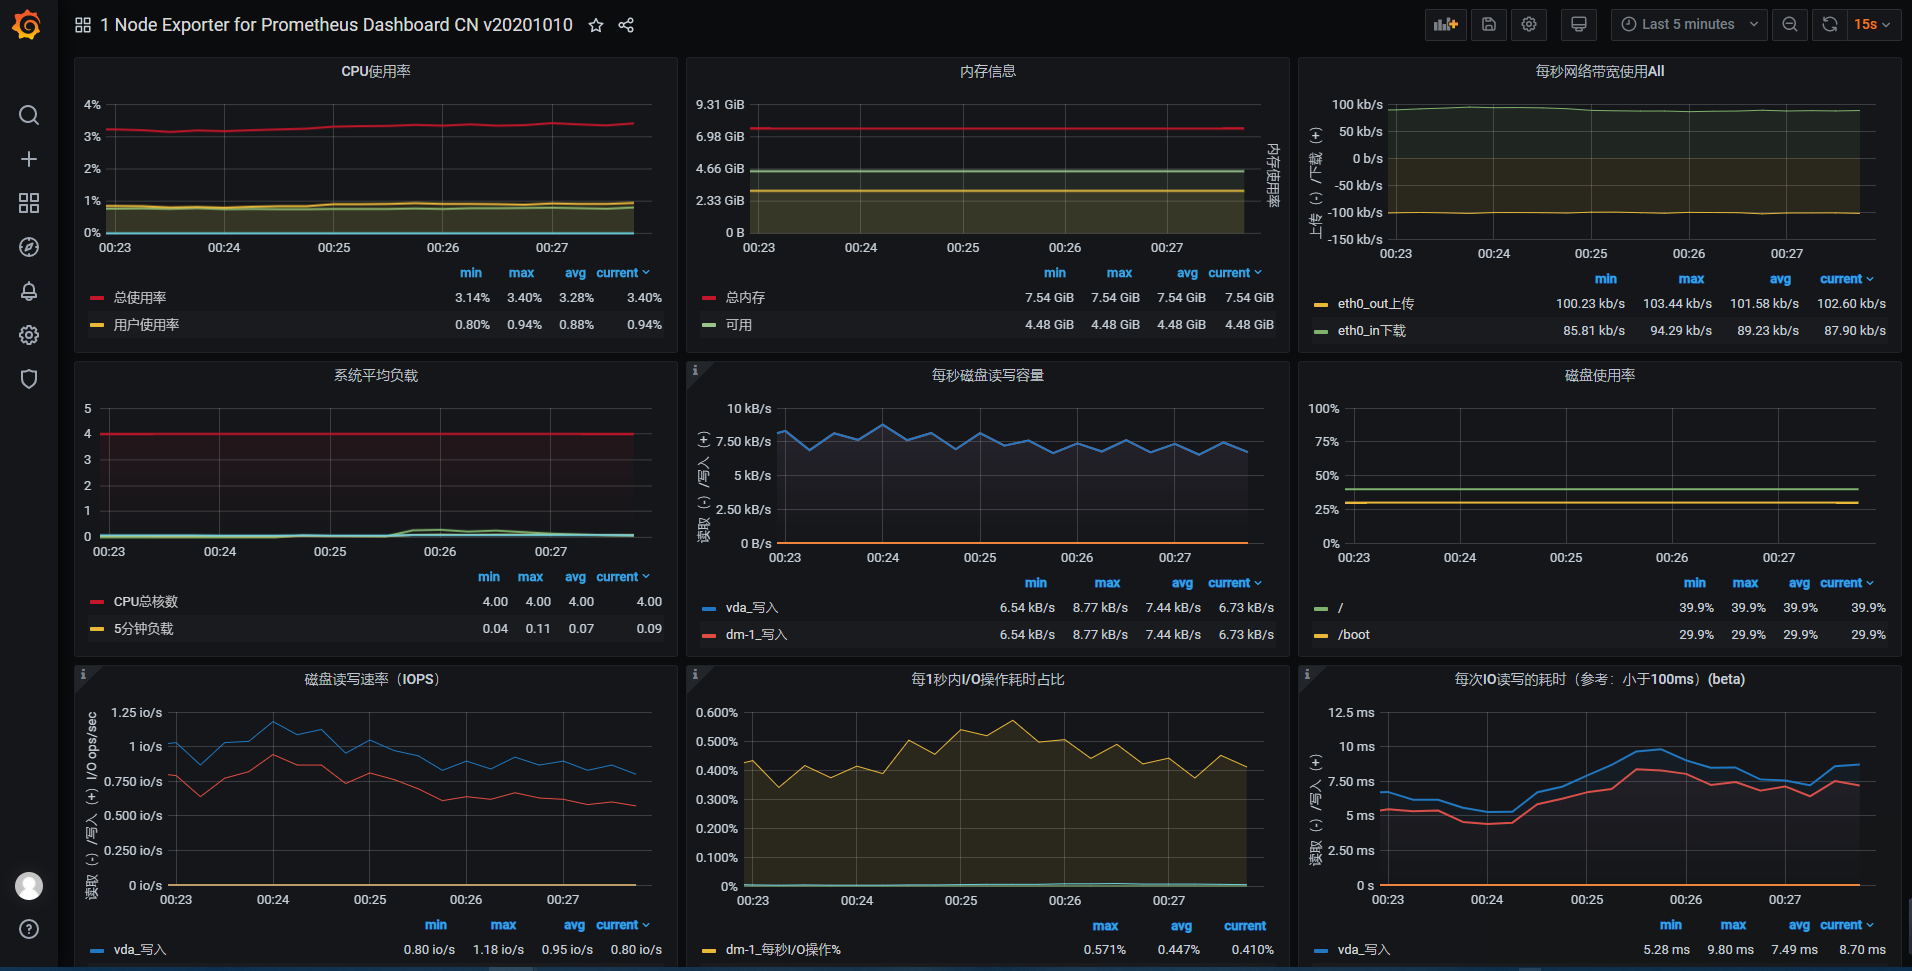Open Server Admin shield icon
The height and width of the screenshot is (971, 1912).
coord(29,379)
